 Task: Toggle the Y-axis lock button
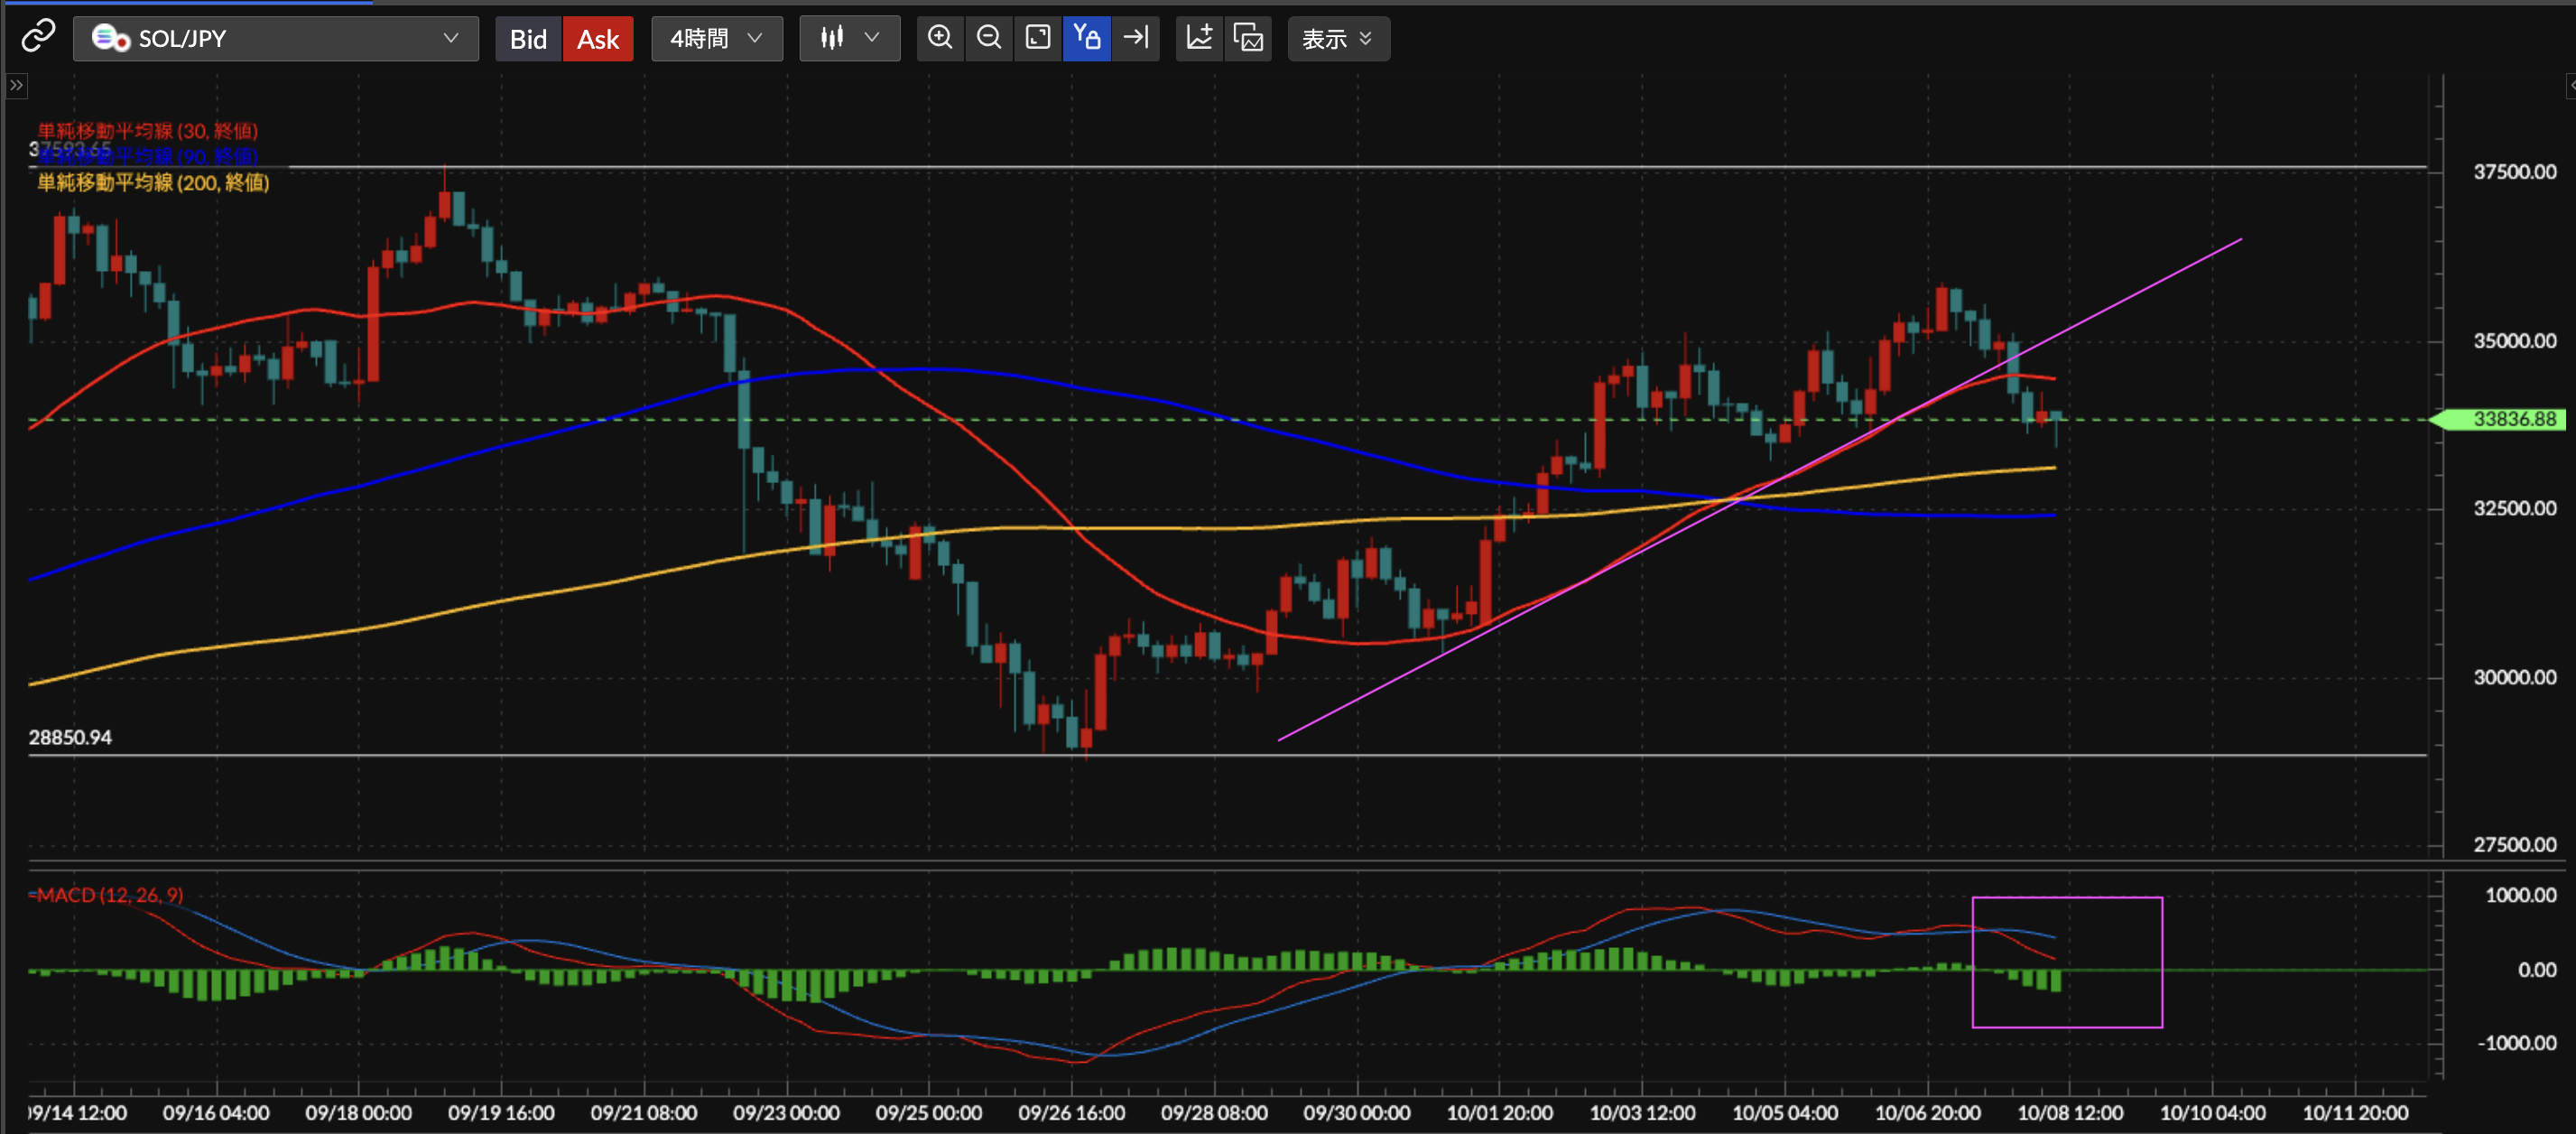click(x=1086, y=38)
